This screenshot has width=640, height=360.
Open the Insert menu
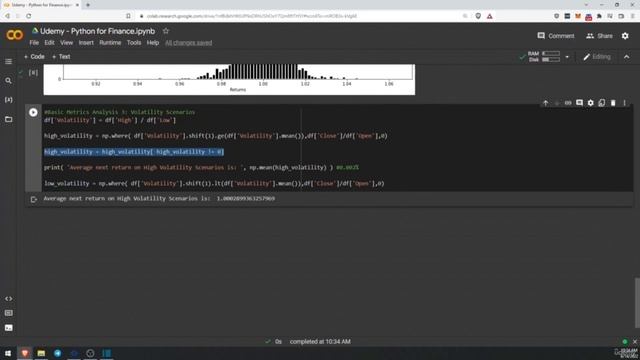click(x=86, y=42)
